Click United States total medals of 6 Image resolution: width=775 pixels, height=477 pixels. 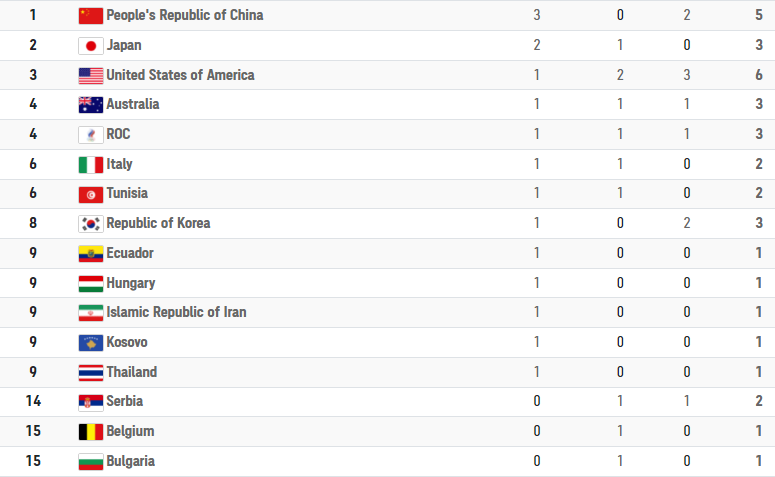(x=759, y=75)
